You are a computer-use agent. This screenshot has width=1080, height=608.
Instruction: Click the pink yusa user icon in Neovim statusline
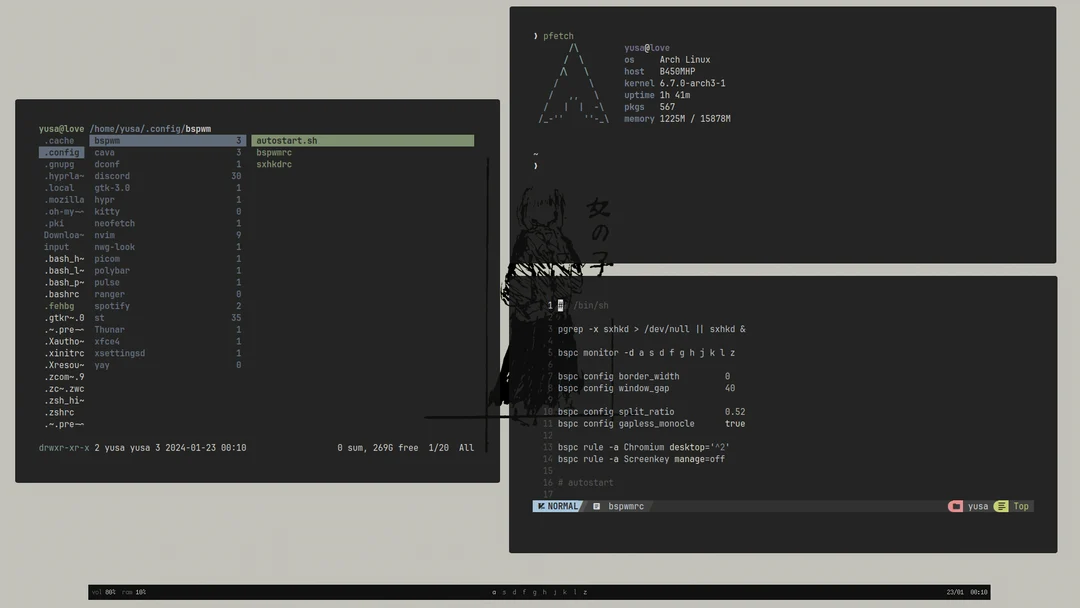click(x=955, y=506)
